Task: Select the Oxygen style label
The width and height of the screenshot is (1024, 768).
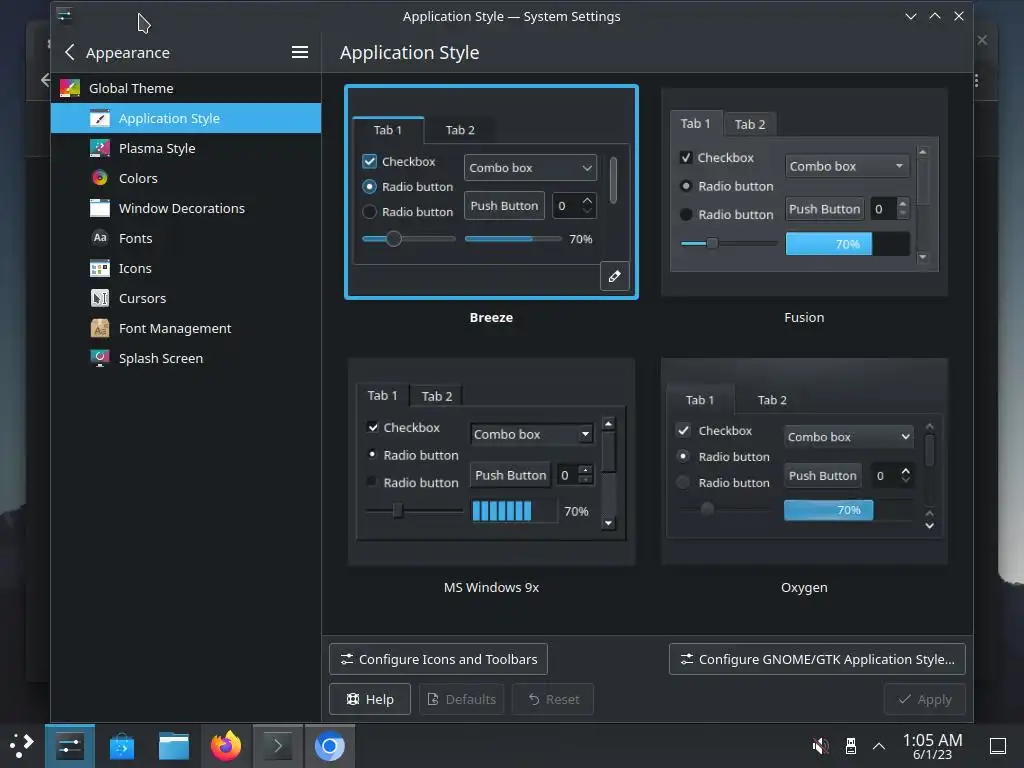Action: [x=804, y=587]
